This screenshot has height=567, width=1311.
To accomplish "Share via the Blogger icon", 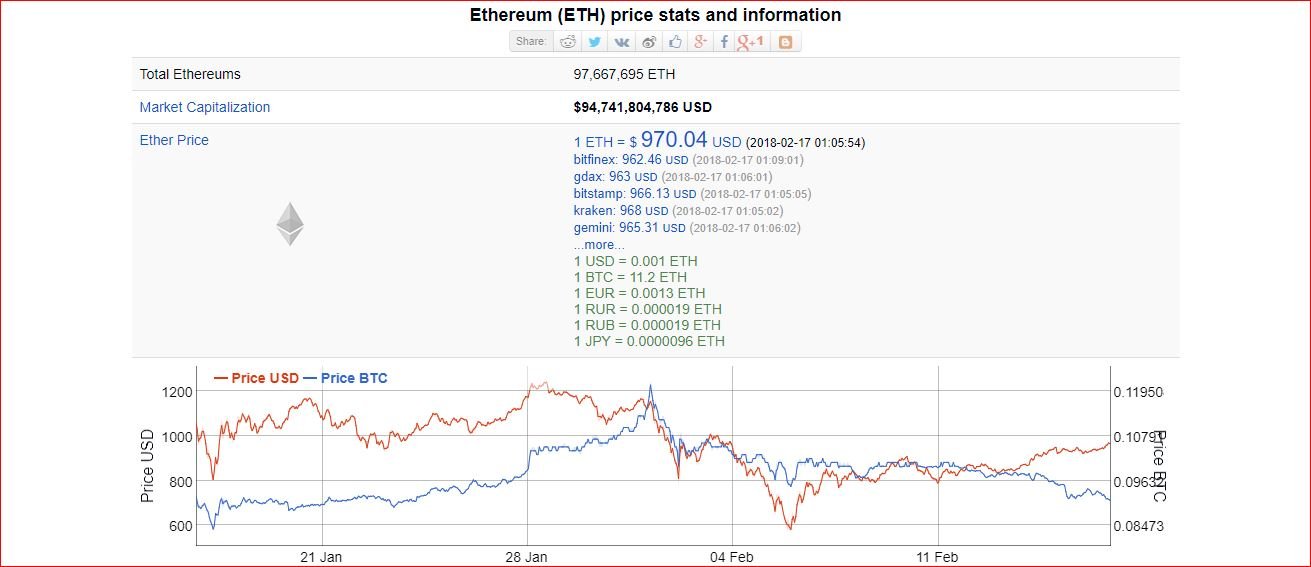I will [785, 42].
